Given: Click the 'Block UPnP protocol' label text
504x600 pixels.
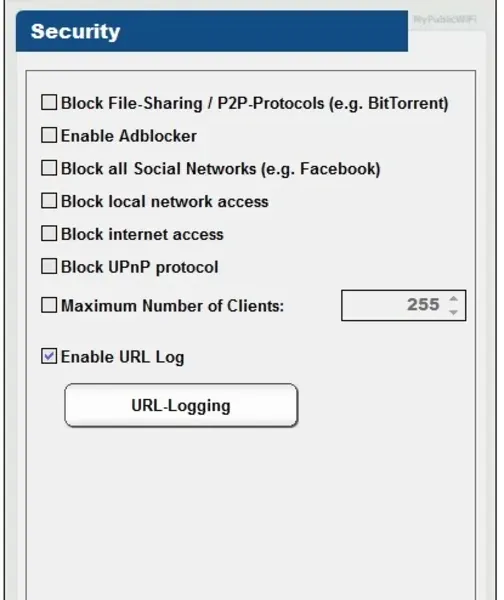Looking at the screenshot, I should pyautogui.click(x=140, y=267).
